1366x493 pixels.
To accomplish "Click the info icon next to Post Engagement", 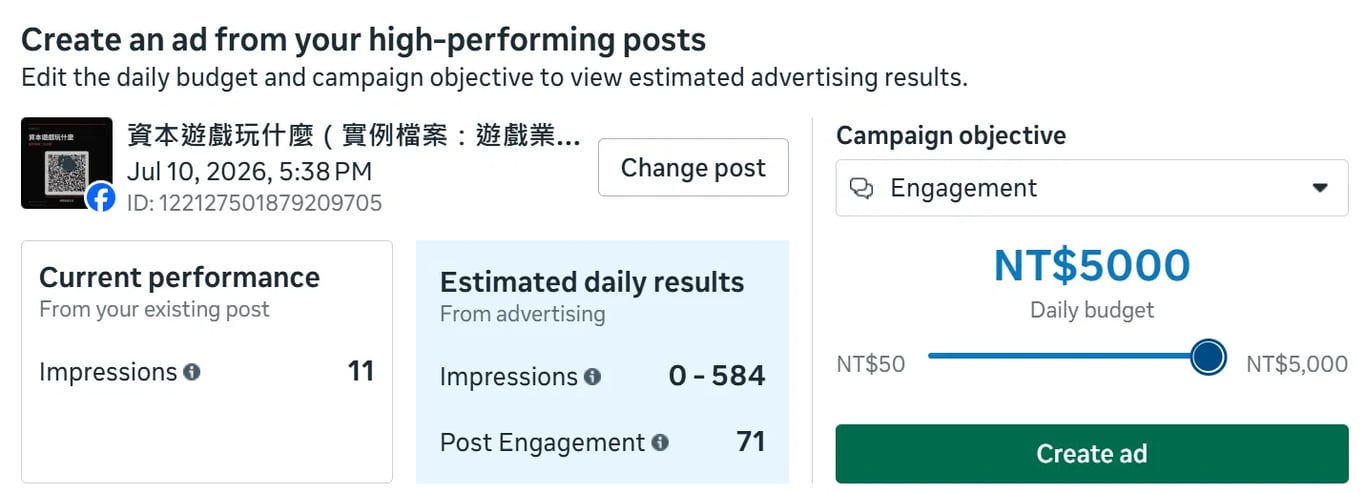I will pyautogui.click(x=660, y=442).
